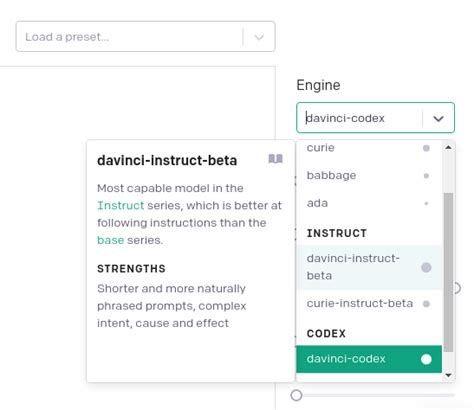Viewport: 474px width, 410px height.
Task: Pick the highlighted davinci-codex option
Action: pos(369,359)
